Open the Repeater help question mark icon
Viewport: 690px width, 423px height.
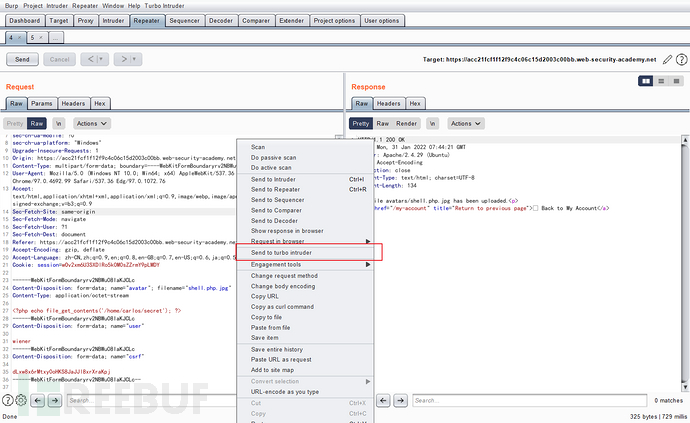681,59
